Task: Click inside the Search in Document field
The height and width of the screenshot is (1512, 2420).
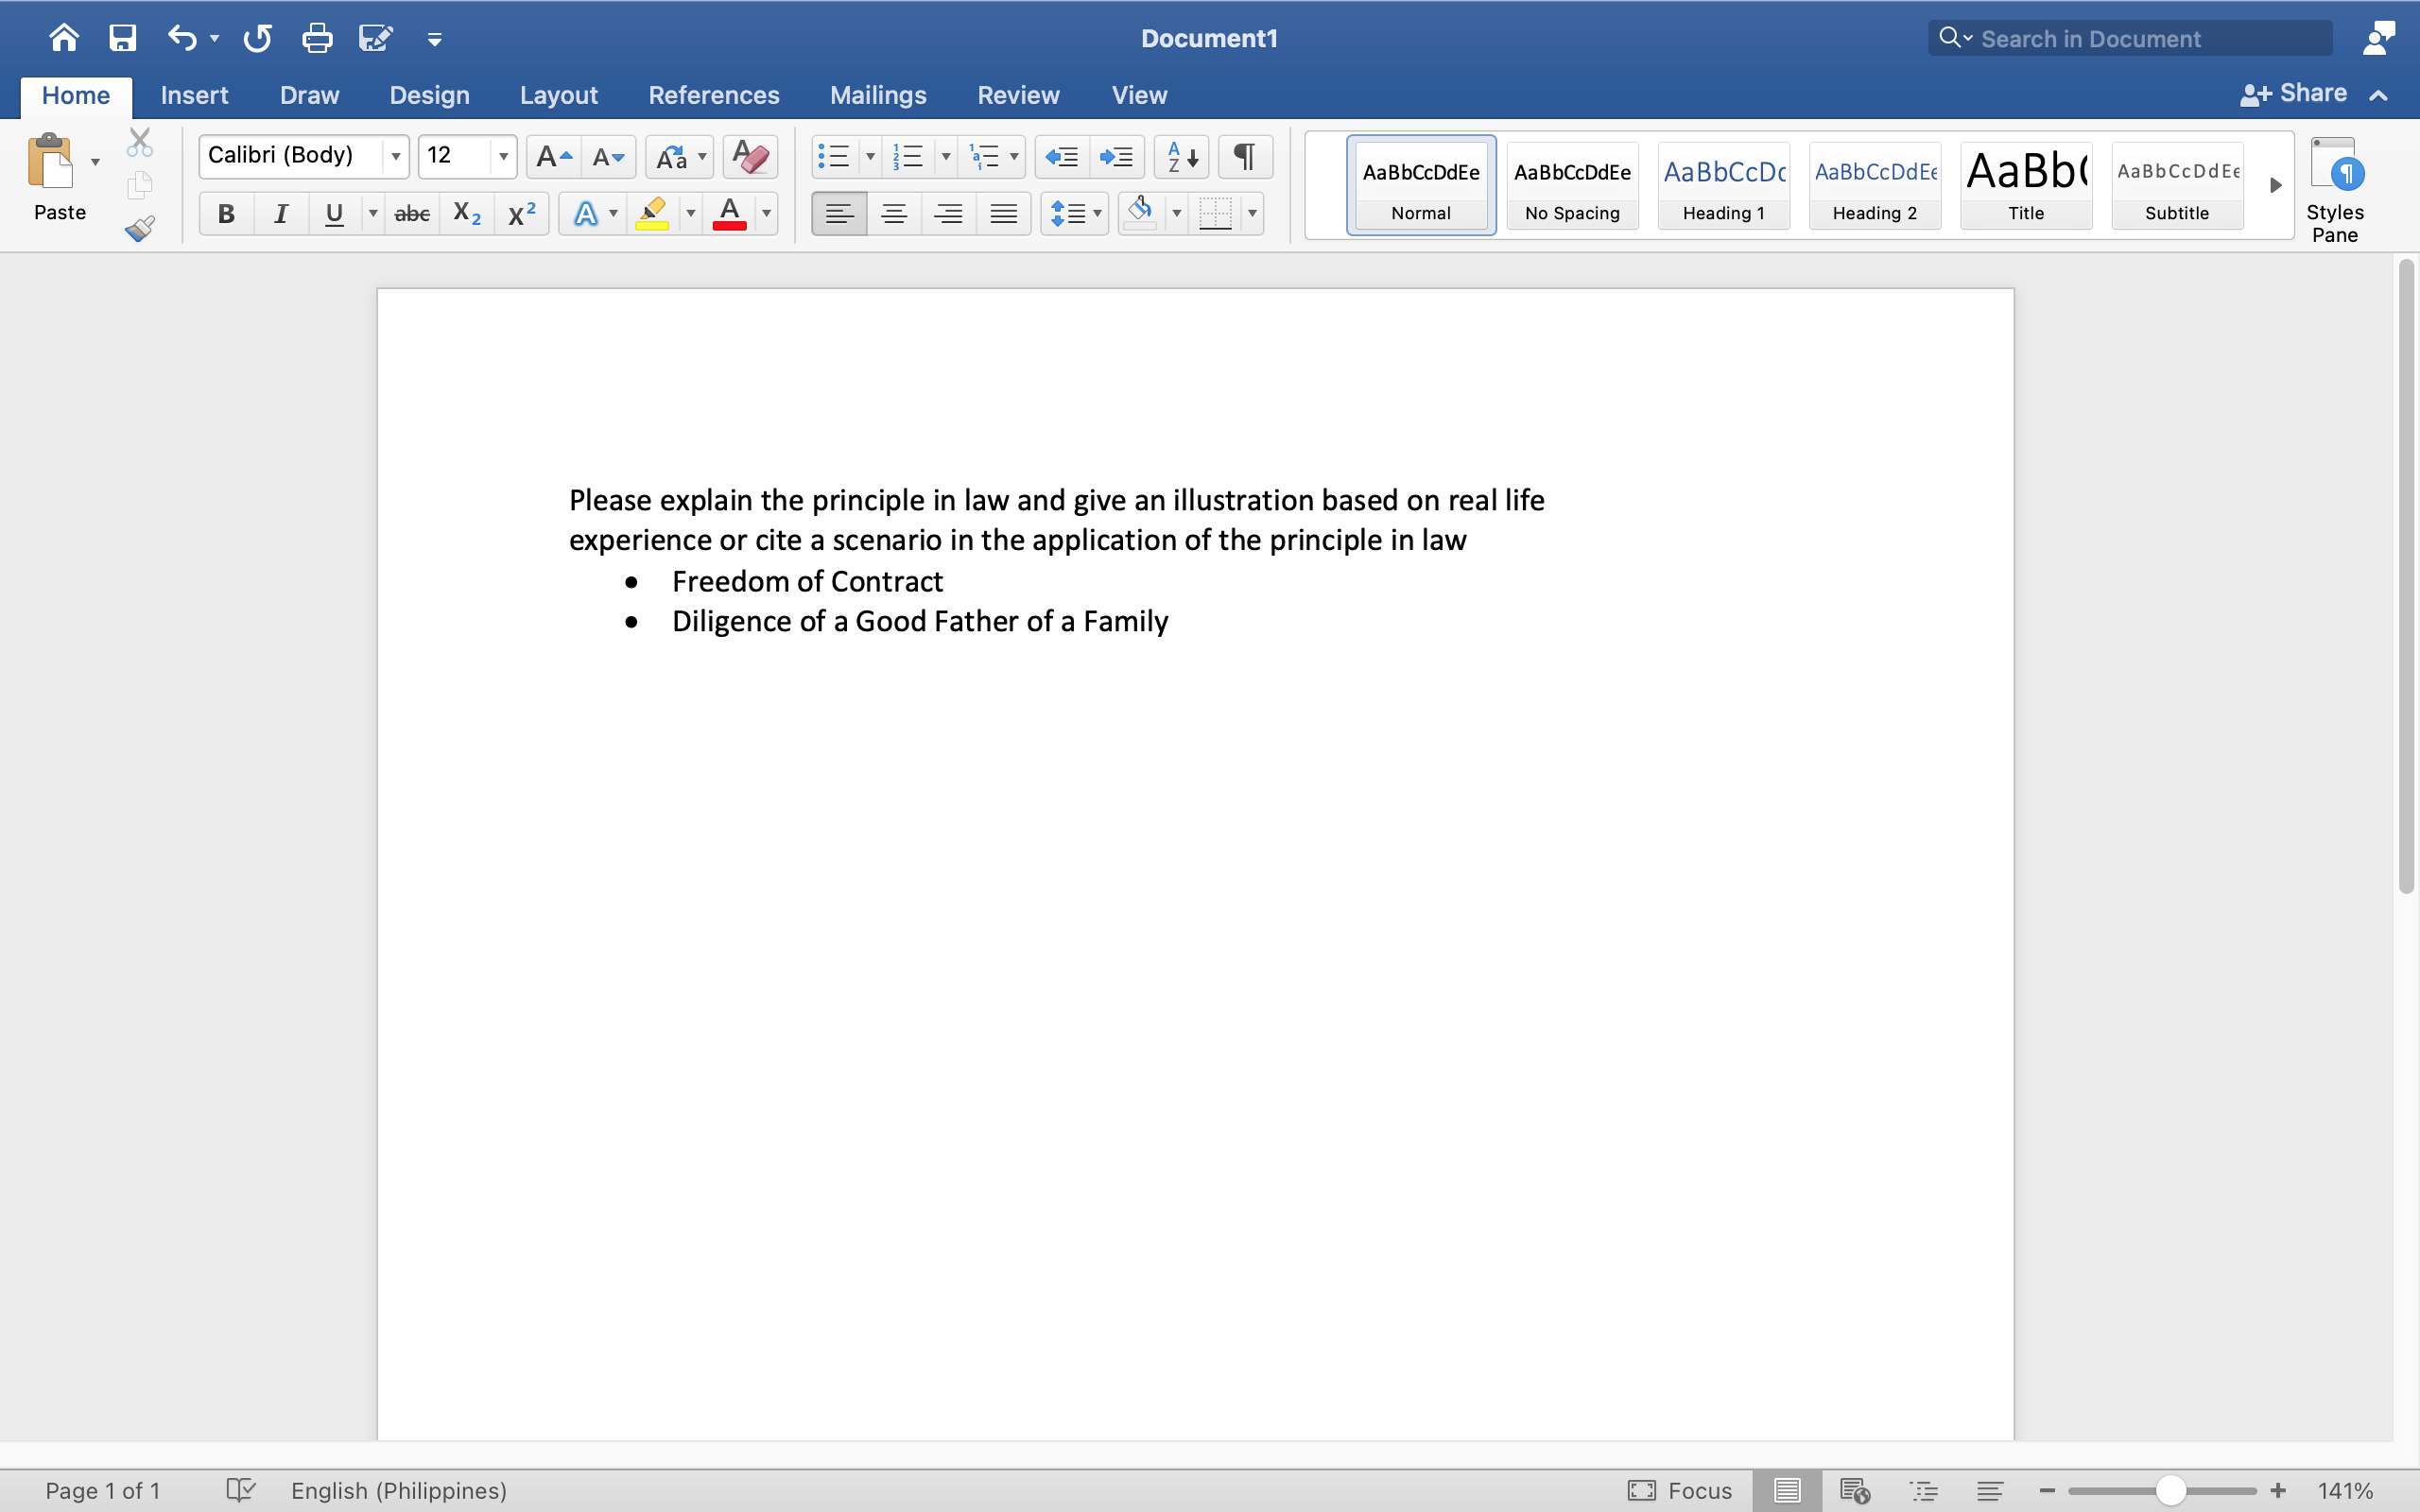Action: click(2128, 37)
